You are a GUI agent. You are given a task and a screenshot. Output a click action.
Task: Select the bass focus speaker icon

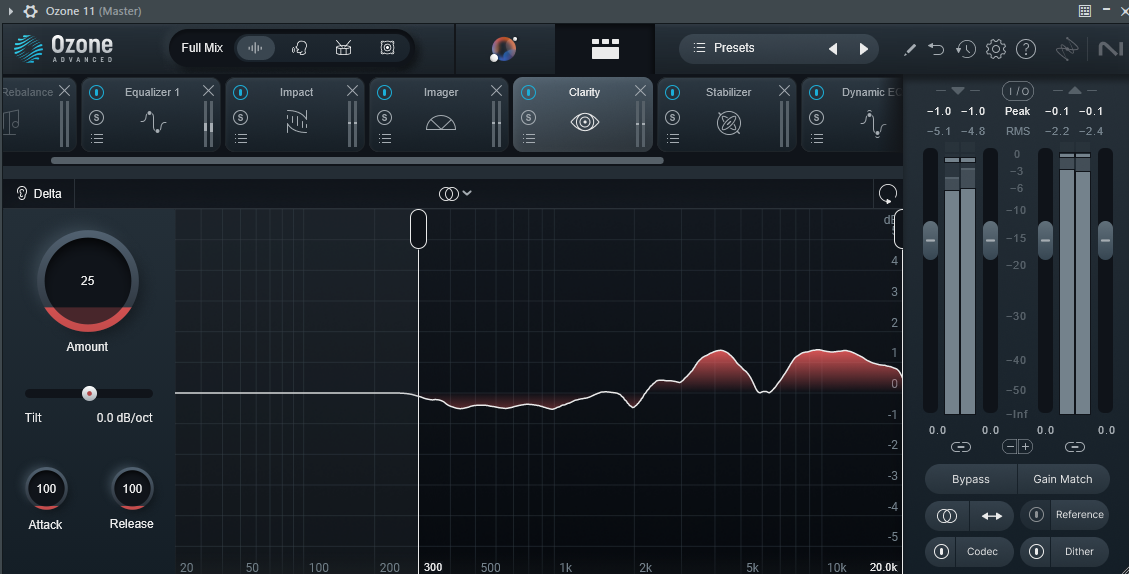click(x=387, y=48)
